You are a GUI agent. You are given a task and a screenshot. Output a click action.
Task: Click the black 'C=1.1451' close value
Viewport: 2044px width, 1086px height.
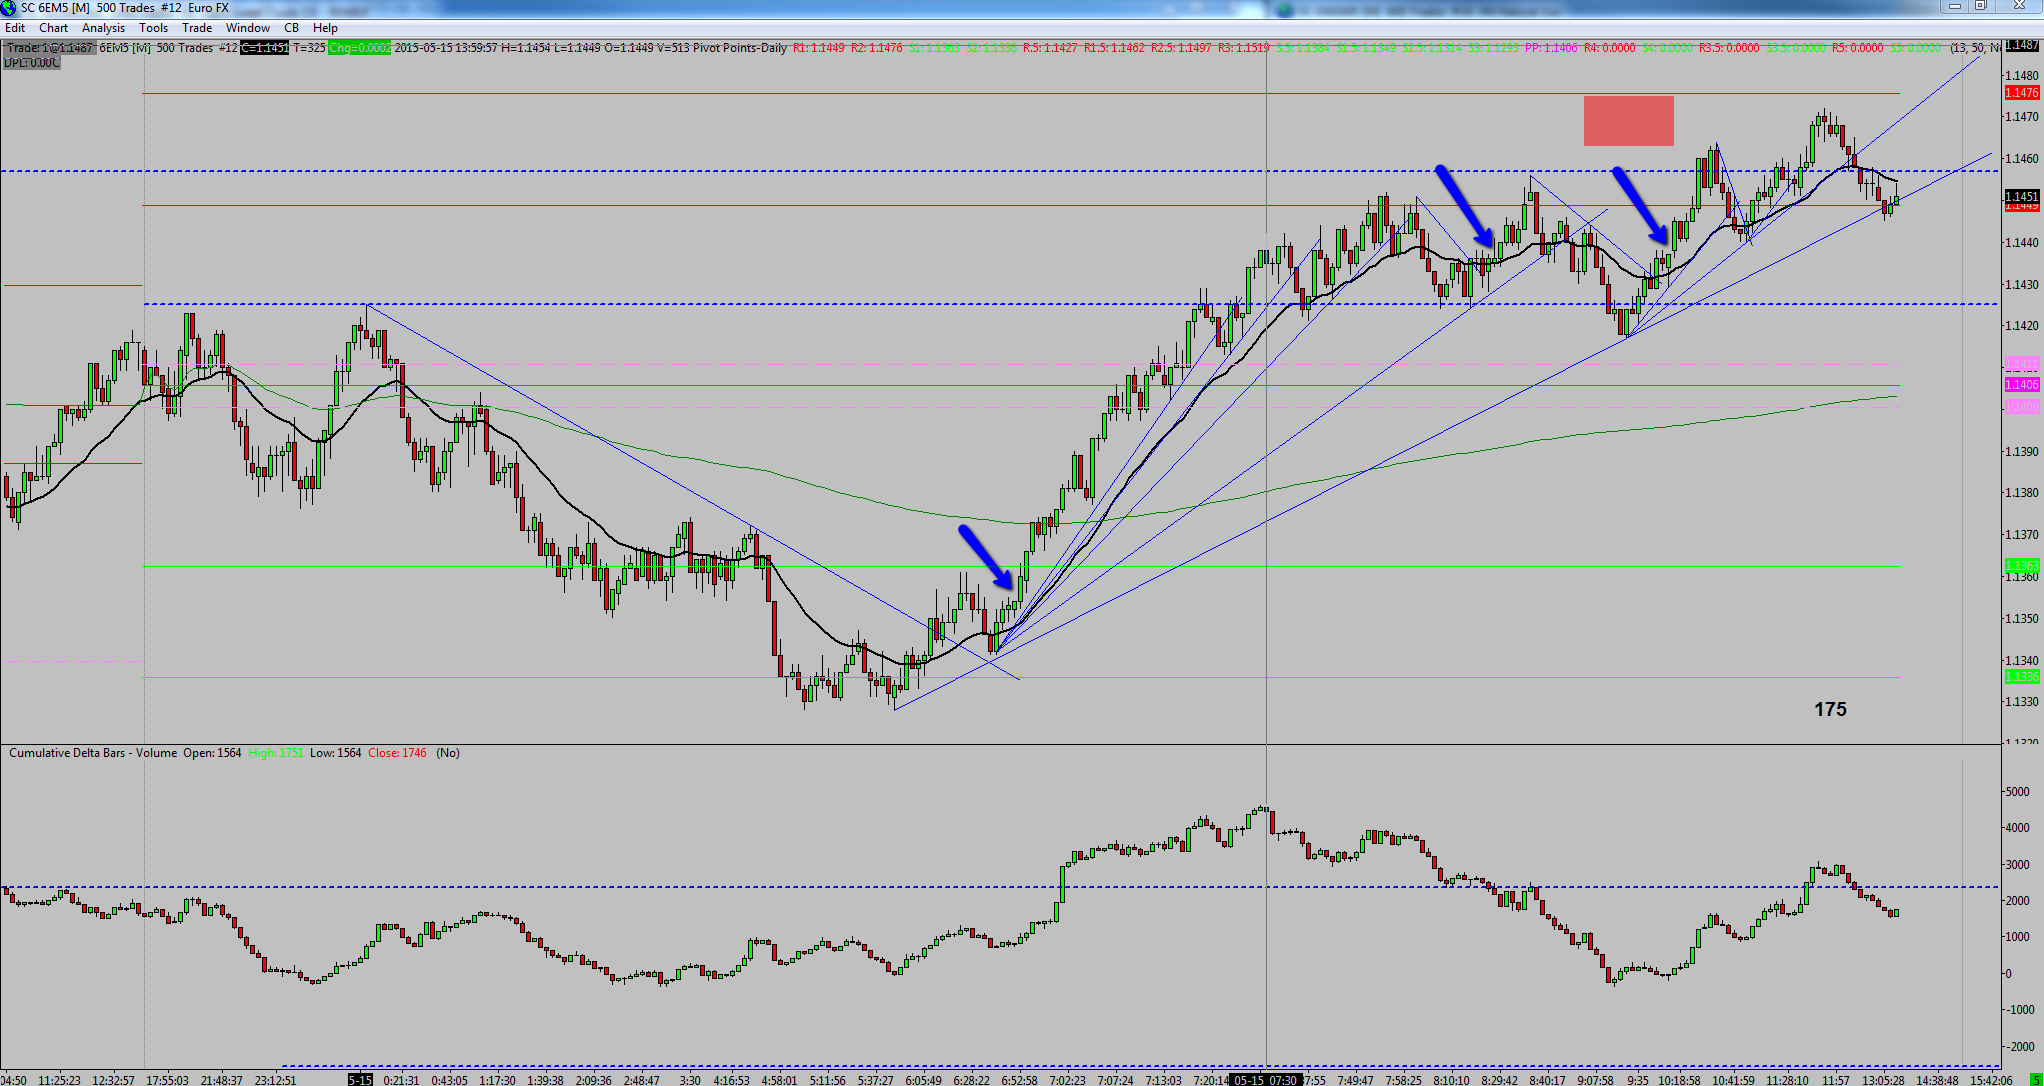265,48
